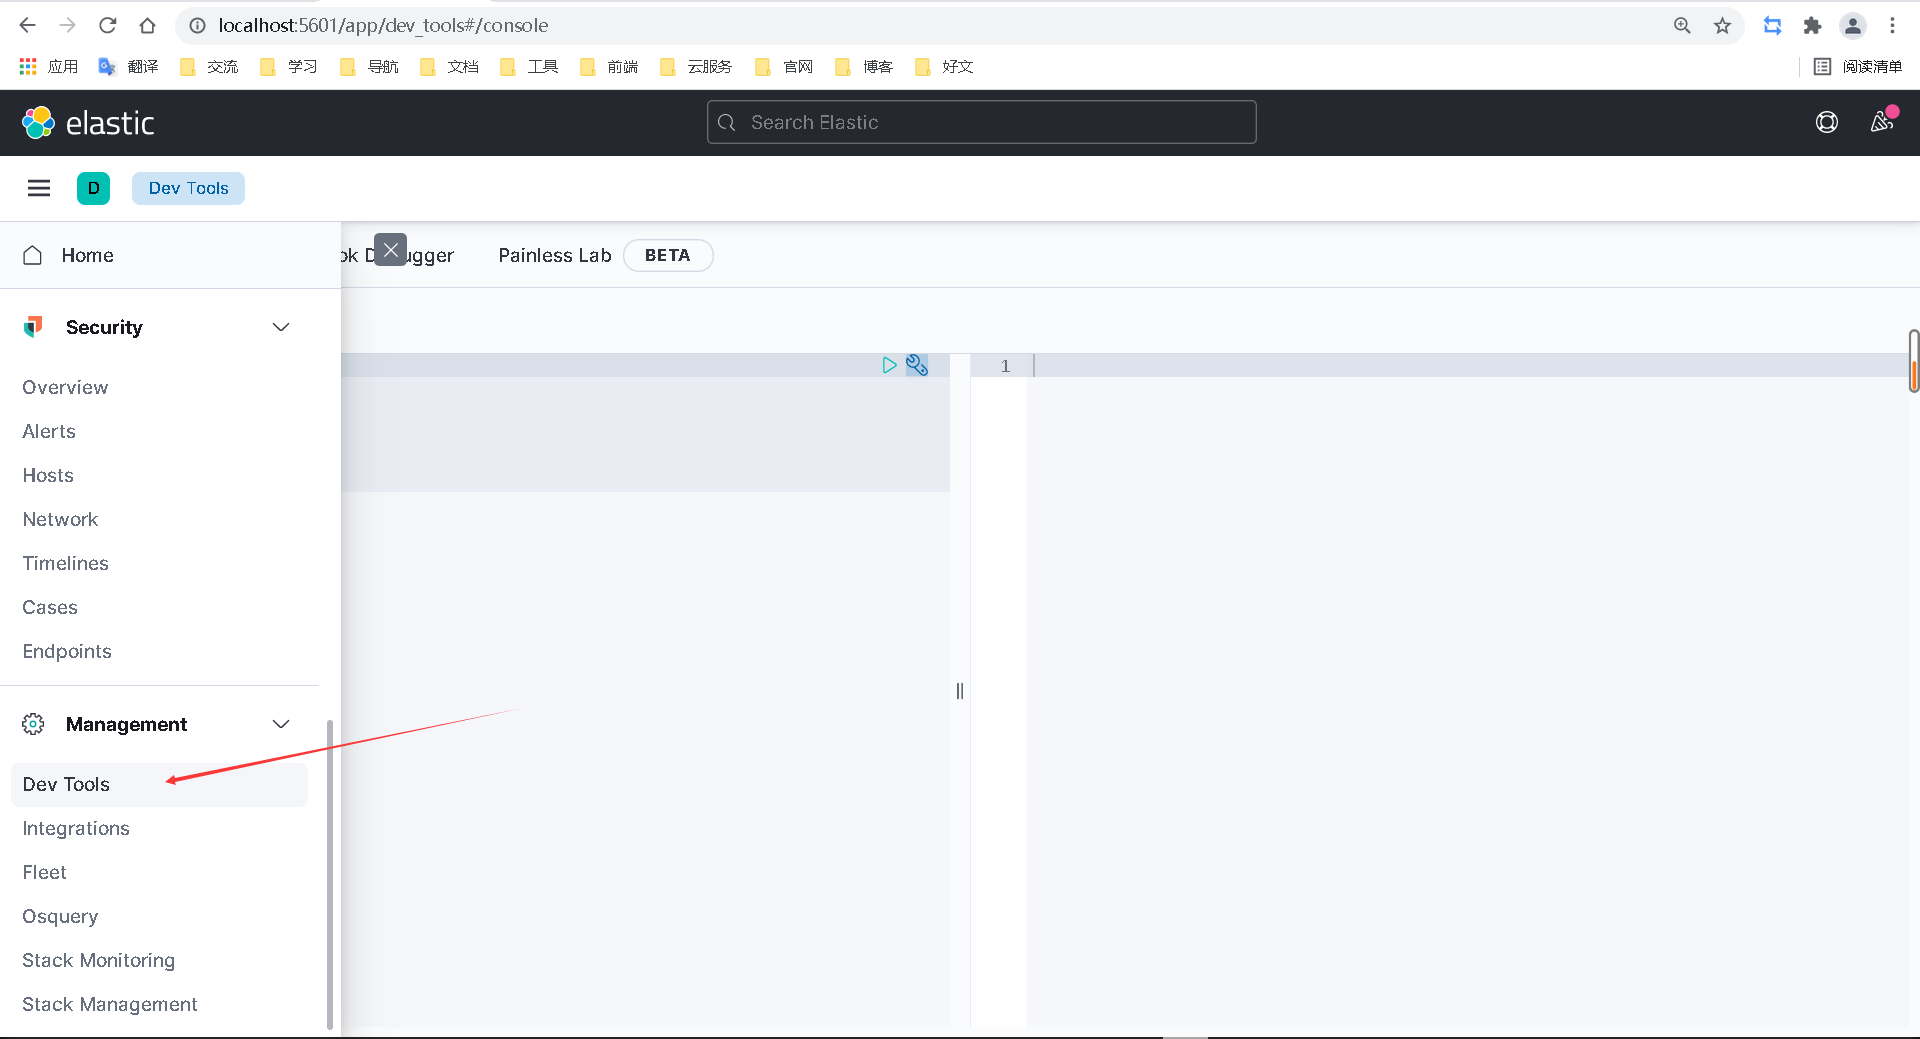Viewport: 1920px width, 1039px height.
Task: Open Fleet under Management
Action: pos(45,872)
